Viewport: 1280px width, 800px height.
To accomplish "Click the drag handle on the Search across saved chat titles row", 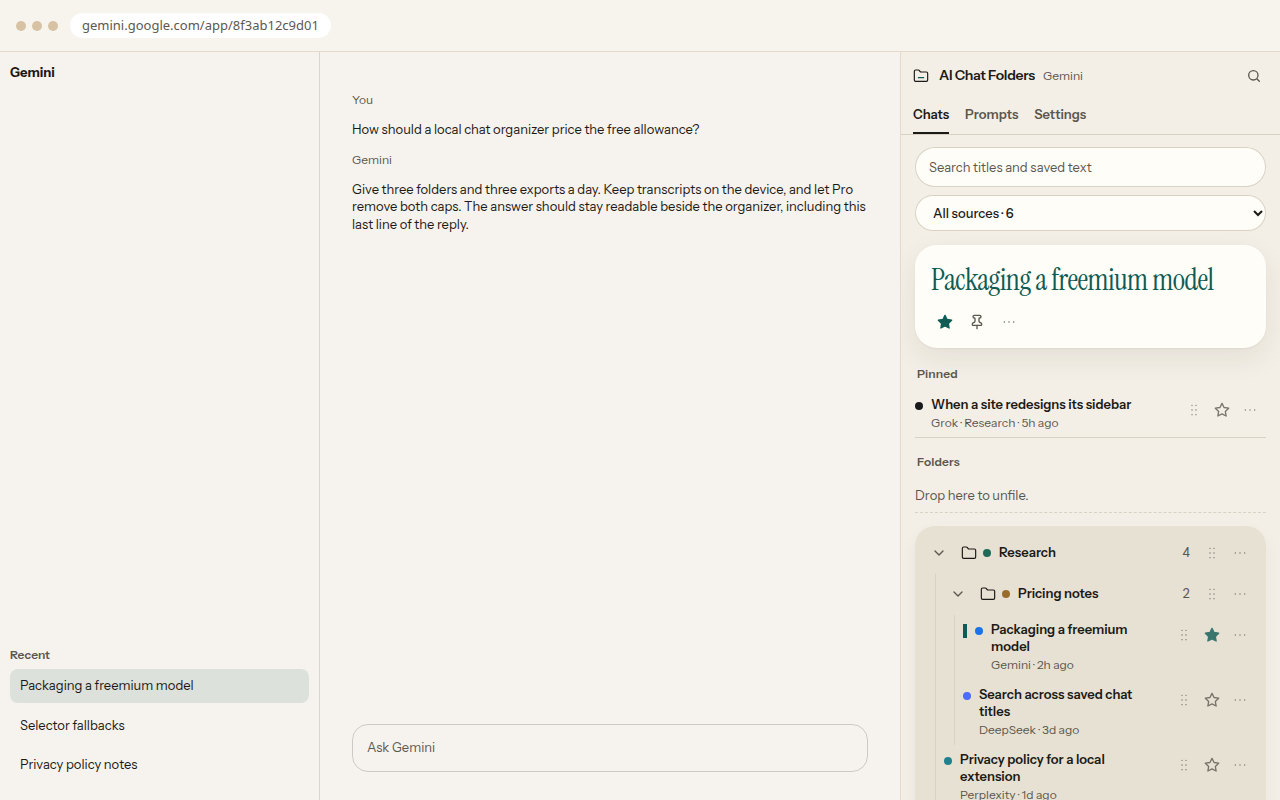I will (x=1184, y=700).
